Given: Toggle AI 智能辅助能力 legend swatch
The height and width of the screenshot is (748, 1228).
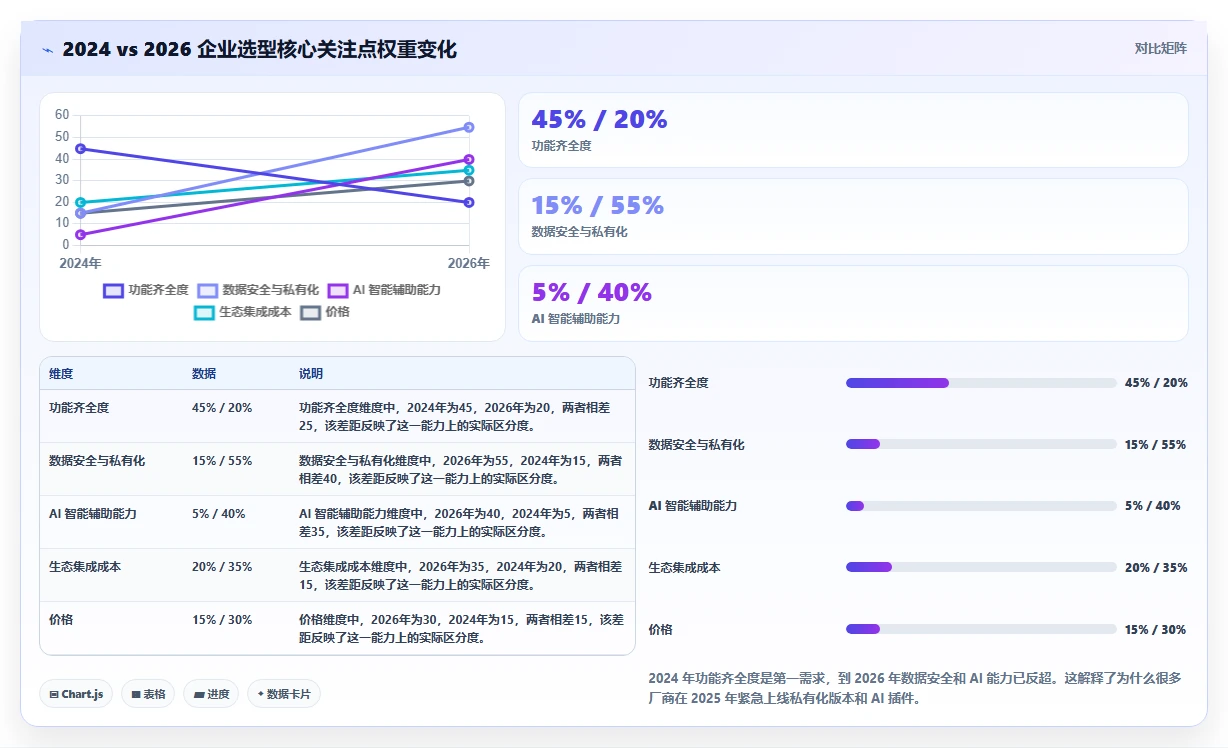Looking at the screenshot, I should (338, 290).
